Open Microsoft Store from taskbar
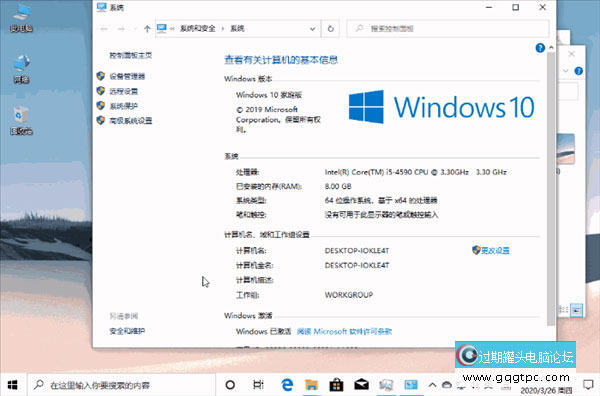600x396 pixels. (x=336, y=385)
